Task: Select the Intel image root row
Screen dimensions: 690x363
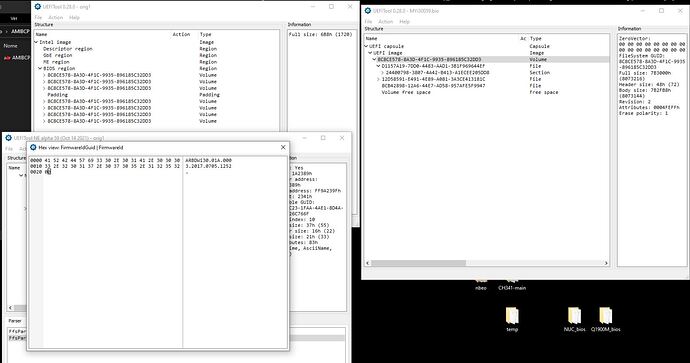Action: coord(156,42)
